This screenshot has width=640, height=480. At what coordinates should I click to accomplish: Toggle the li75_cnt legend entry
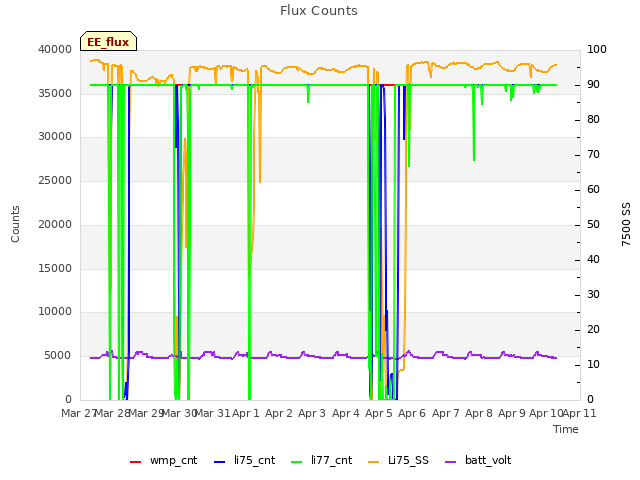(x=244, y=460)
